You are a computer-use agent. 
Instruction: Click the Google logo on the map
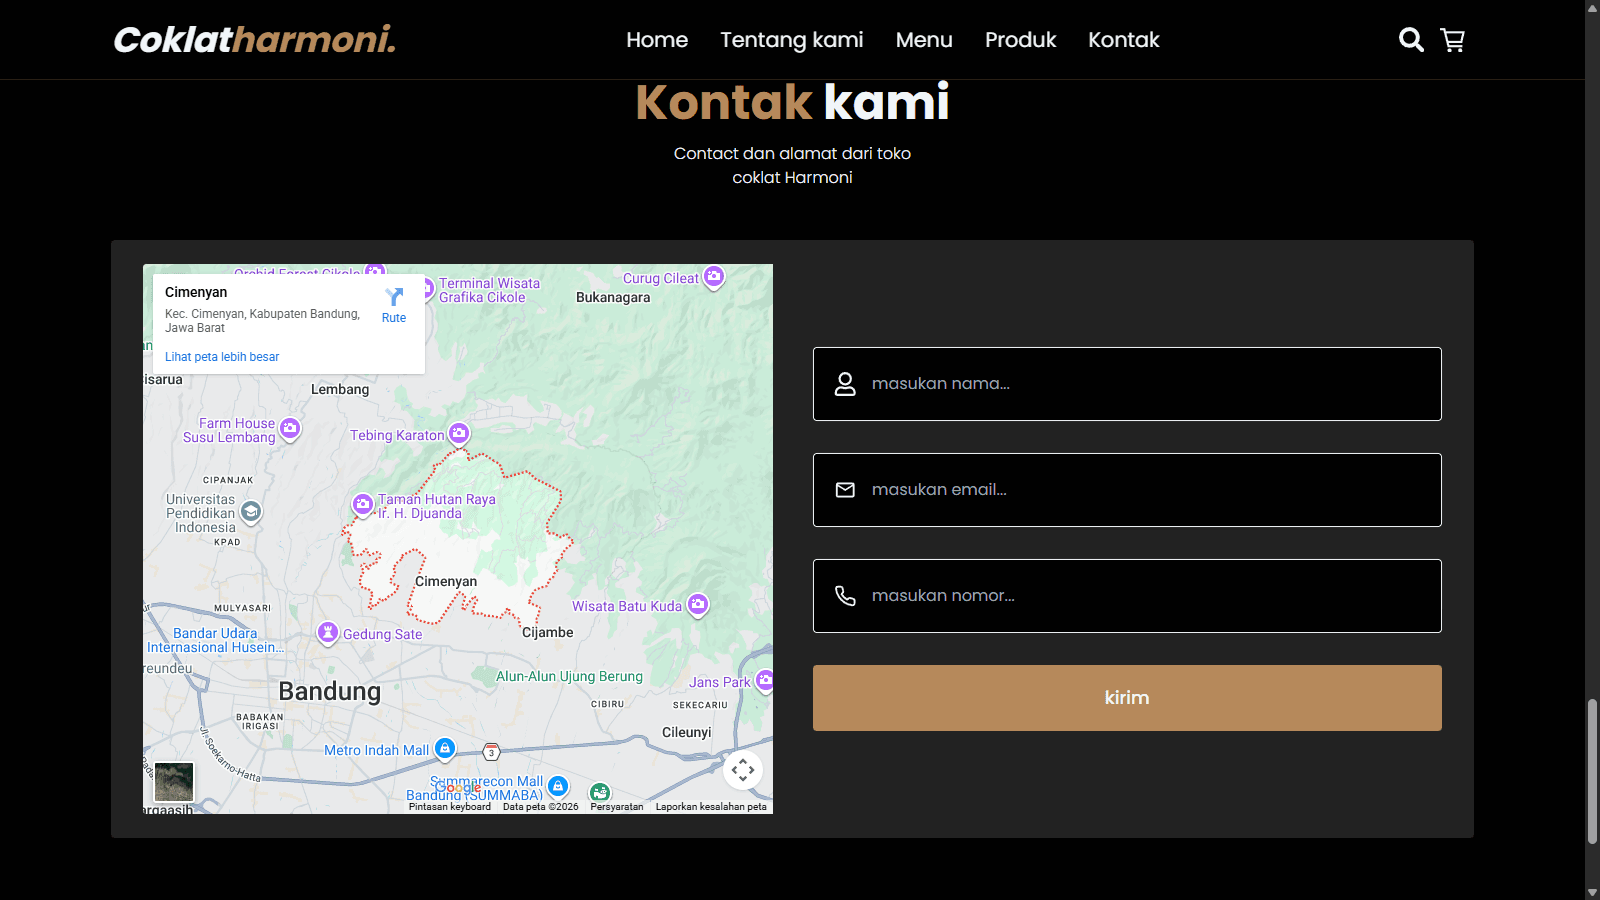tap(459, 788)
